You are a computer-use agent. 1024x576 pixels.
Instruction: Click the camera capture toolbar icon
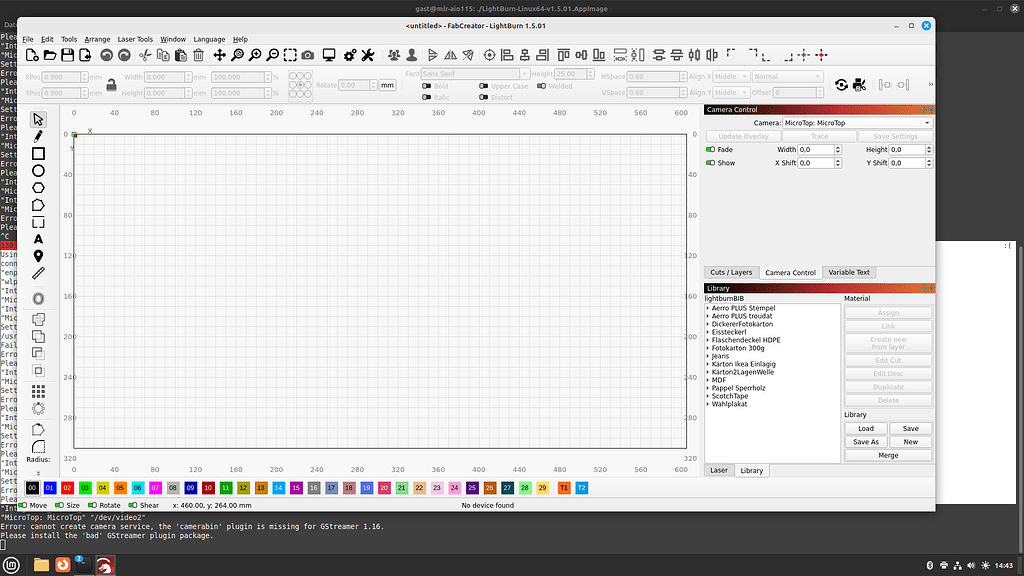tap(308, 55)
